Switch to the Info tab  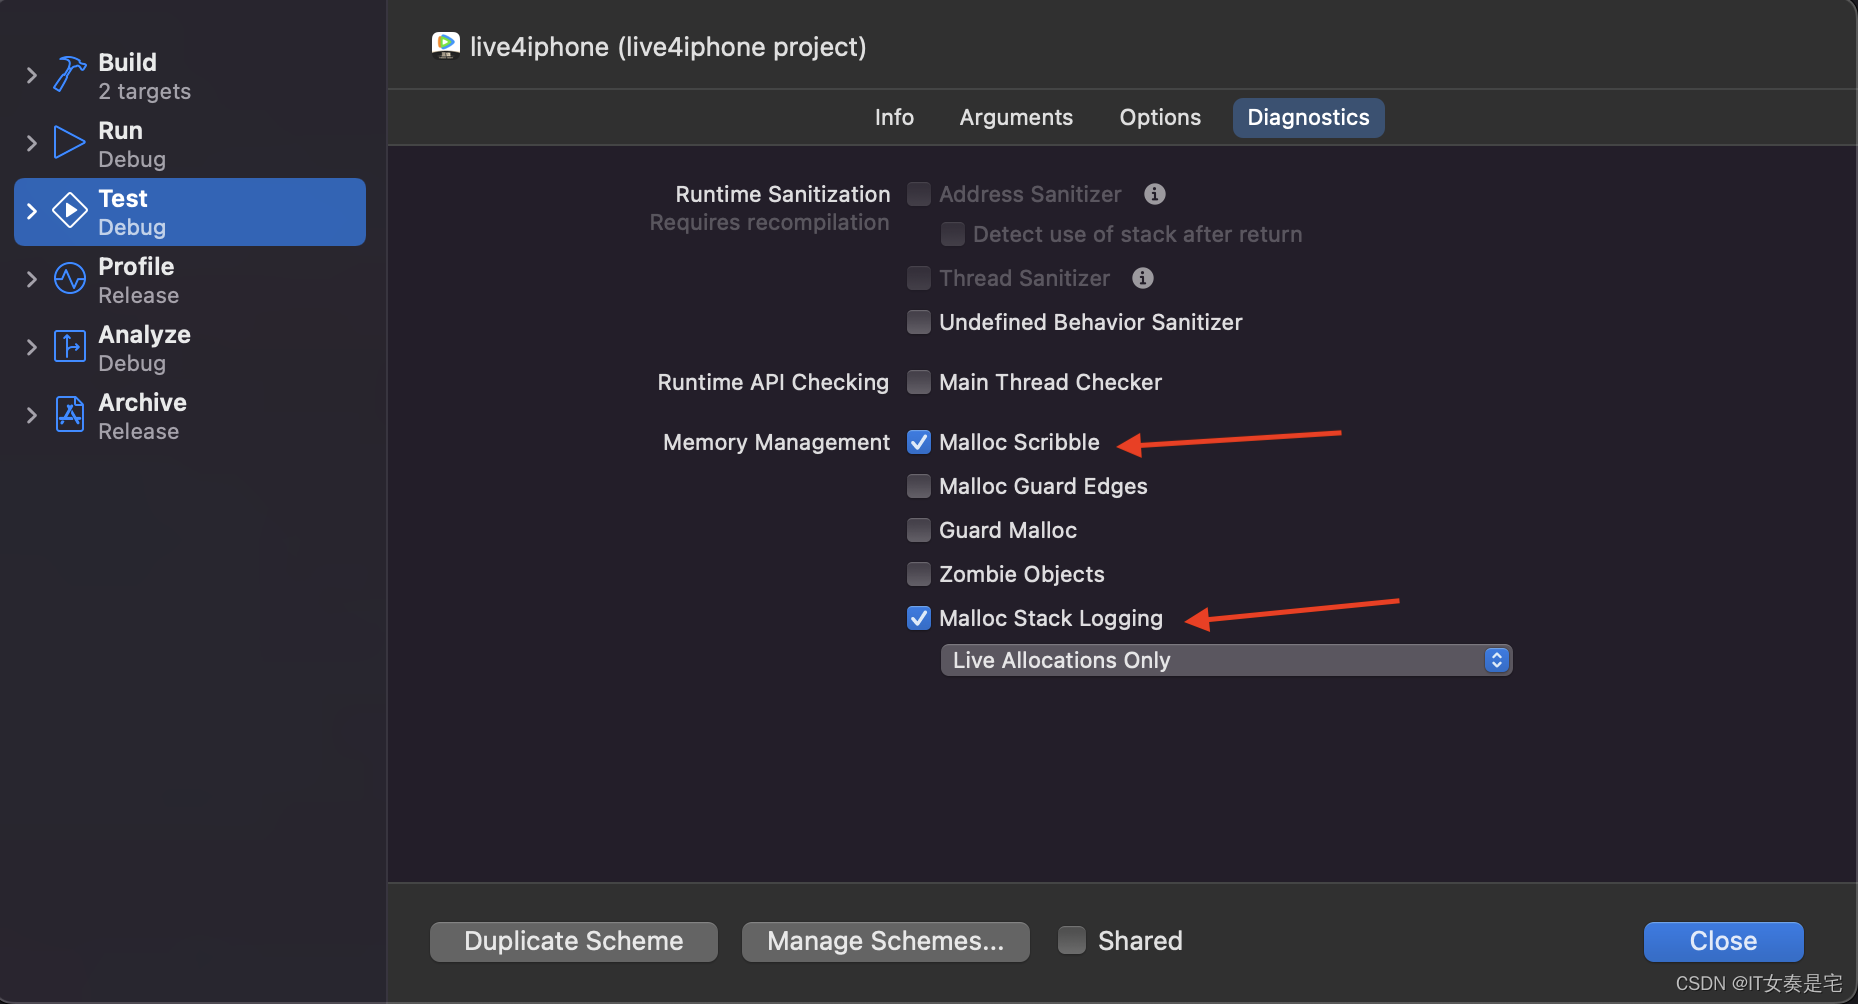tap(894, 117)
